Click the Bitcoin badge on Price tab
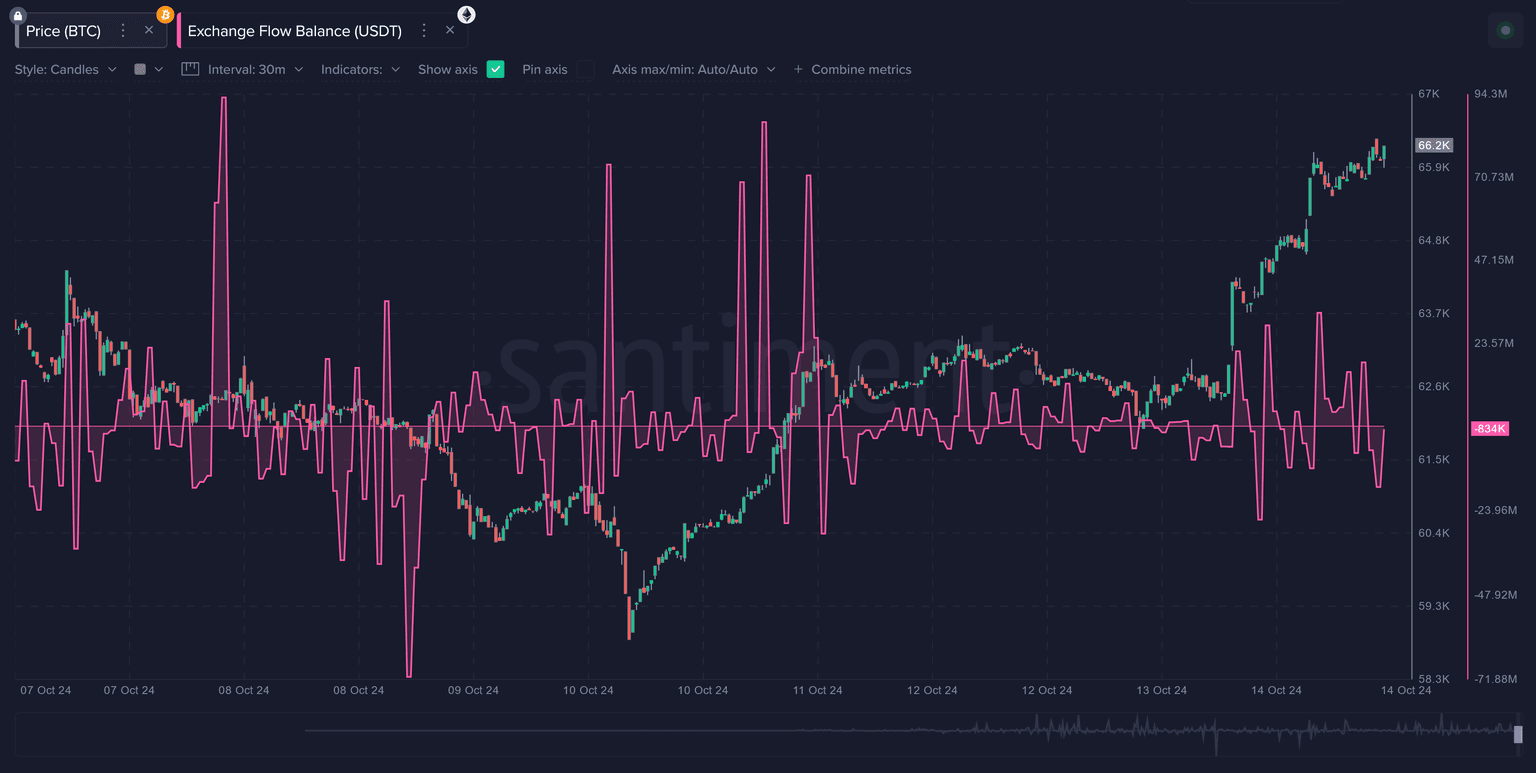The width and height of the screenshot is (1536, 773). coord(165,14)
